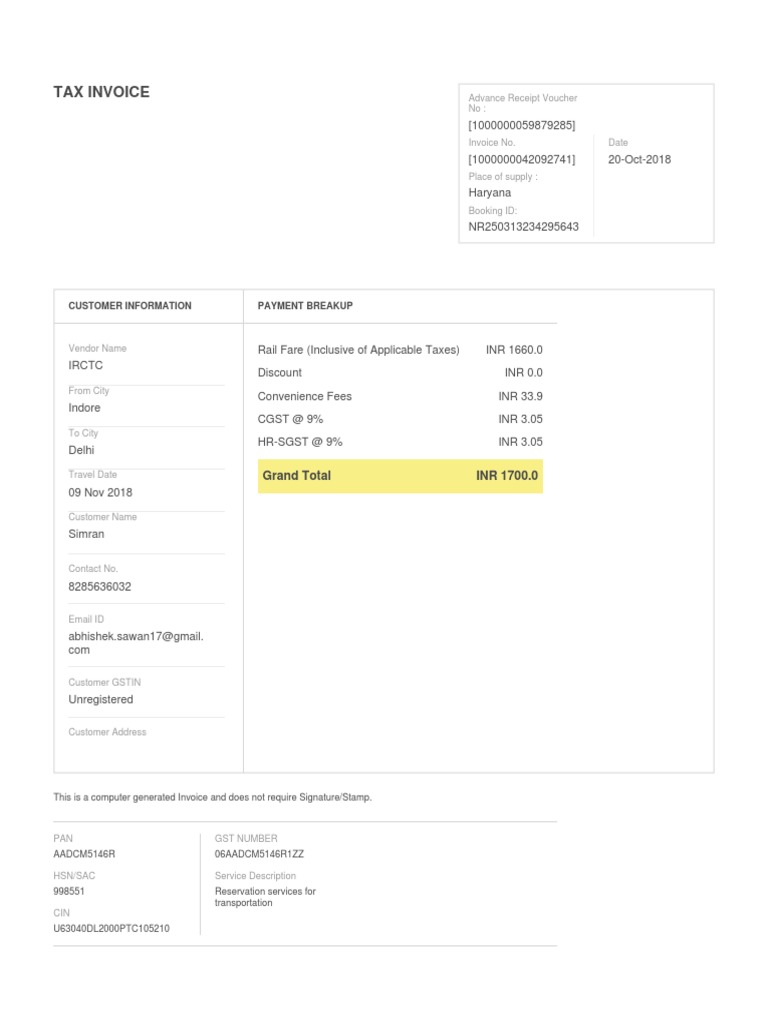Click the invoice date 20-Oct-2018

pyautogui.click(x=639, y=159)
